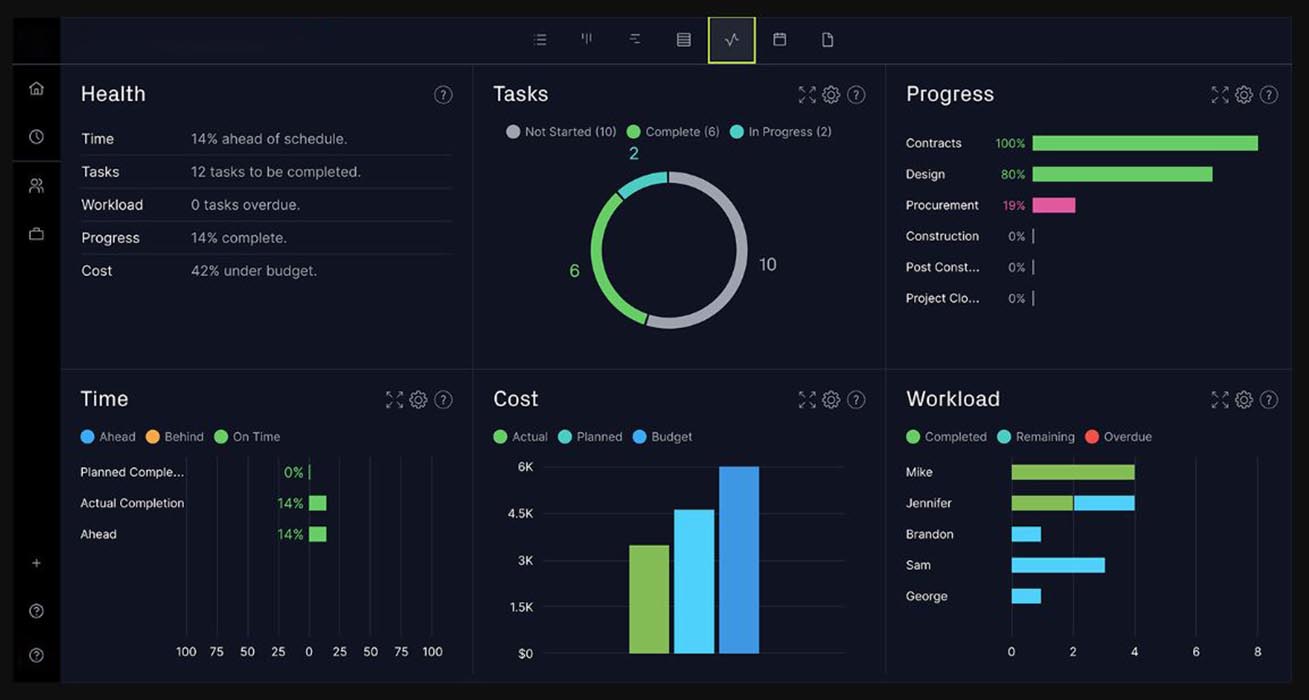Toggle Budget legend in Cost chart
This screenshot has height=700, width=1309.
point(663,437)
